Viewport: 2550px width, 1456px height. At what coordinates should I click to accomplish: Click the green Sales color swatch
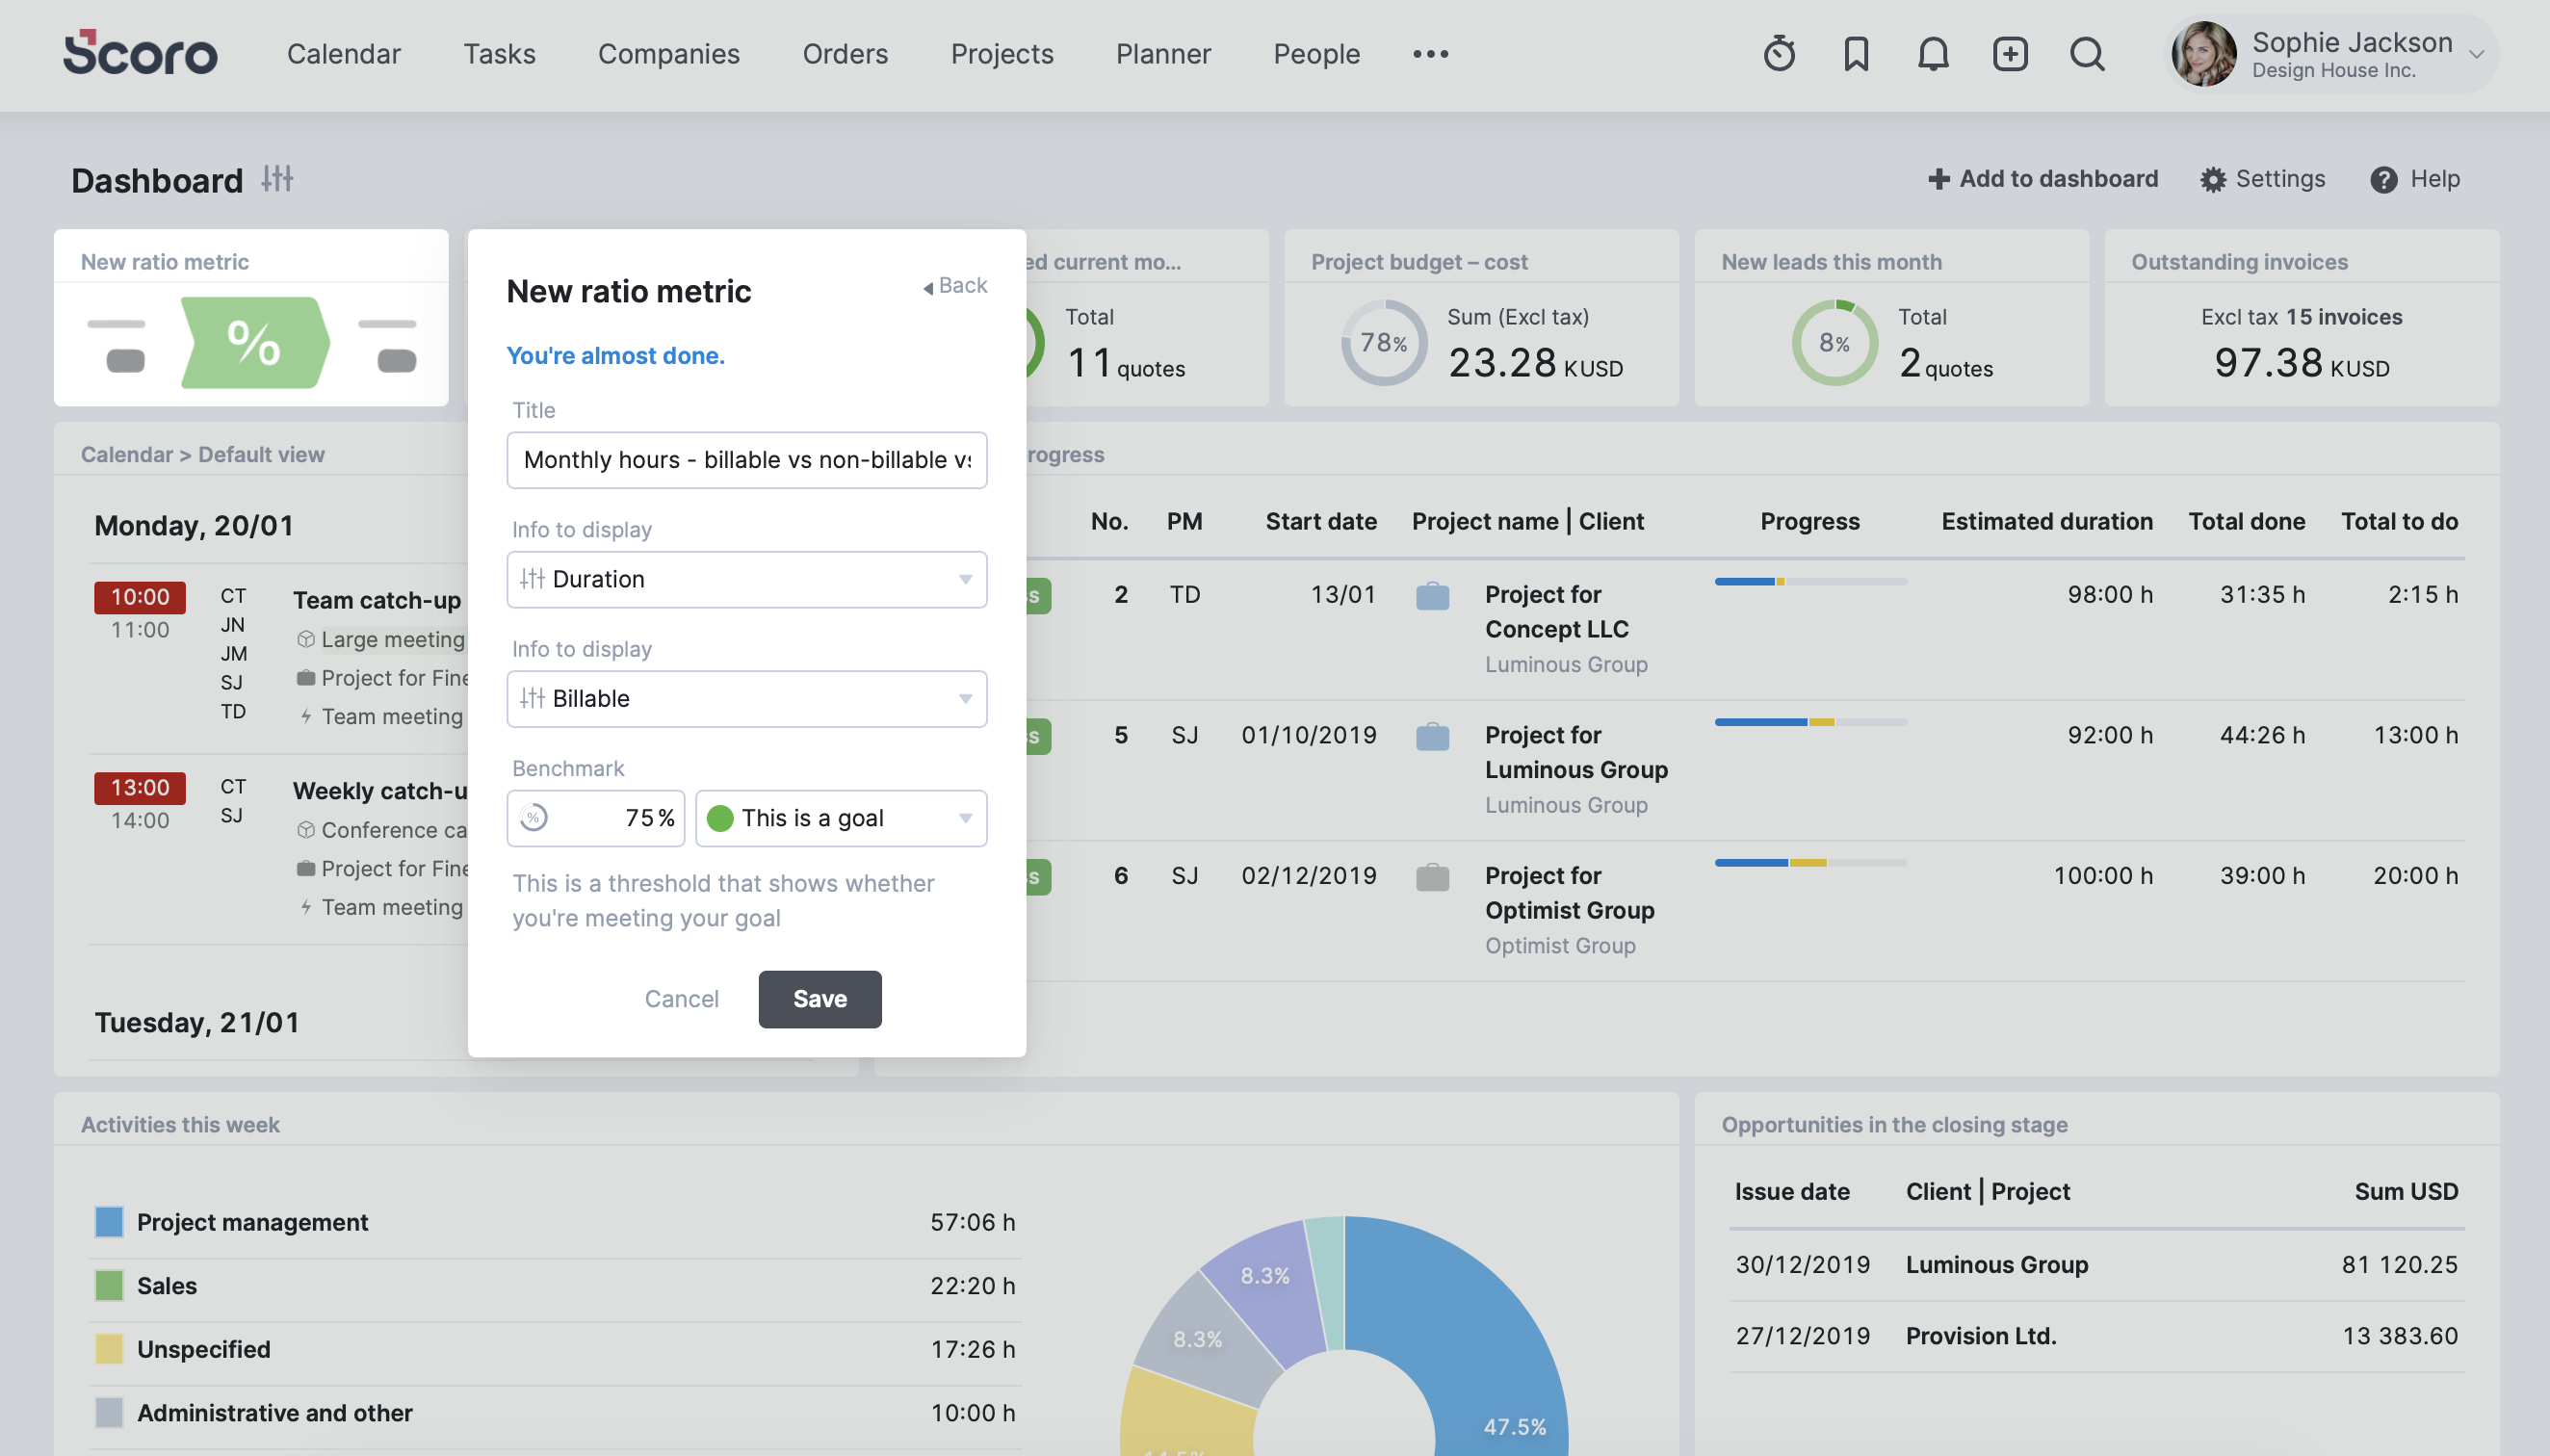click(x=109, y=1285)
